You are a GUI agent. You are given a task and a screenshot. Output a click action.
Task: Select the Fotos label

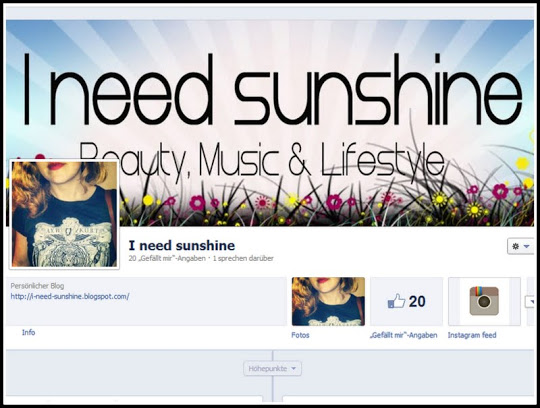(300, 335)
